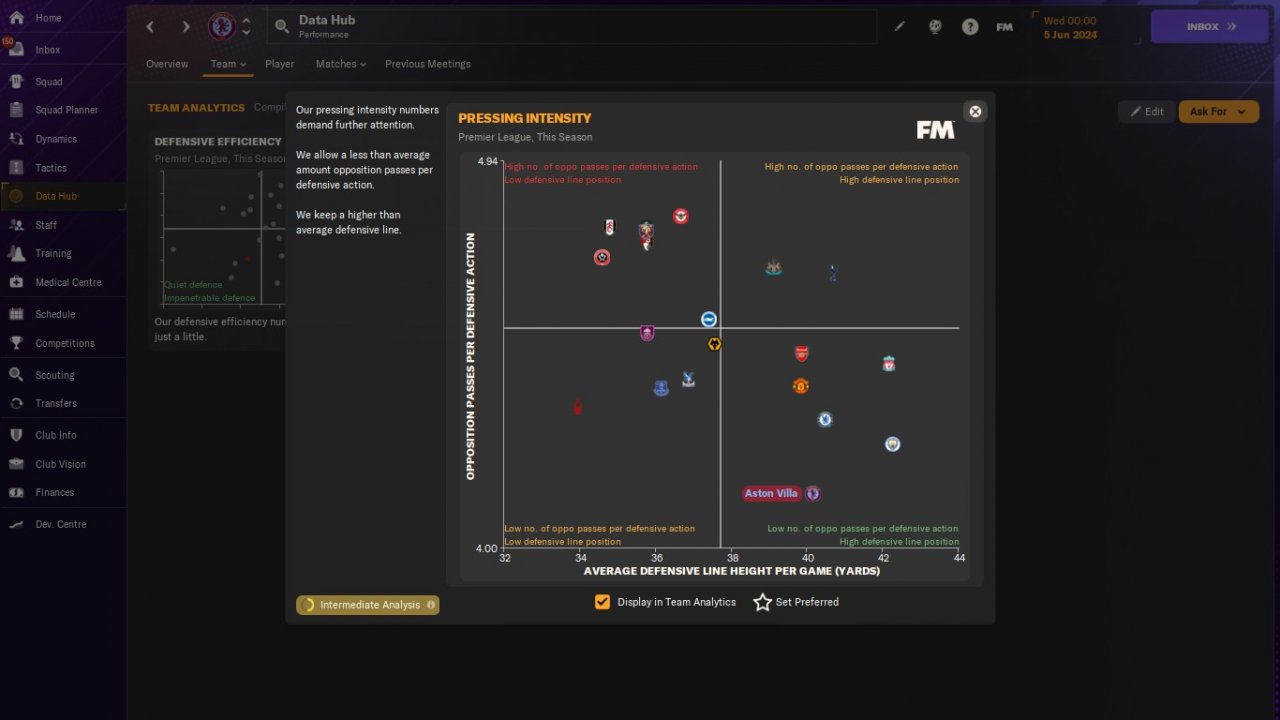Open the help question mark icon
Screen dimensions: 1280x720
970,27
